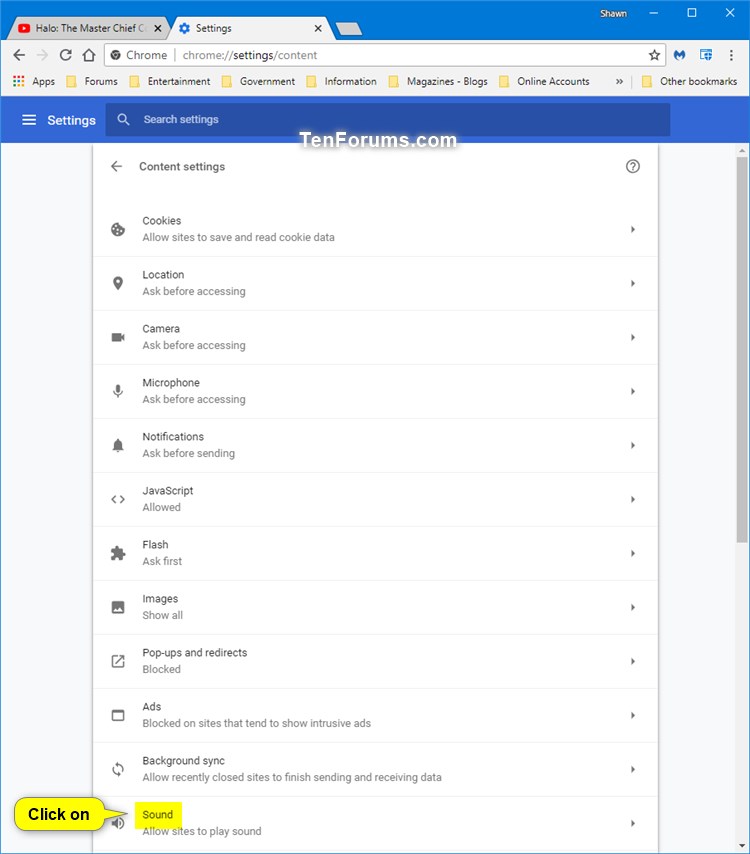Open the Settings hamburger menu
Image resolution: width=750 pixels, height=854 pixels.
tap(29, 120)
